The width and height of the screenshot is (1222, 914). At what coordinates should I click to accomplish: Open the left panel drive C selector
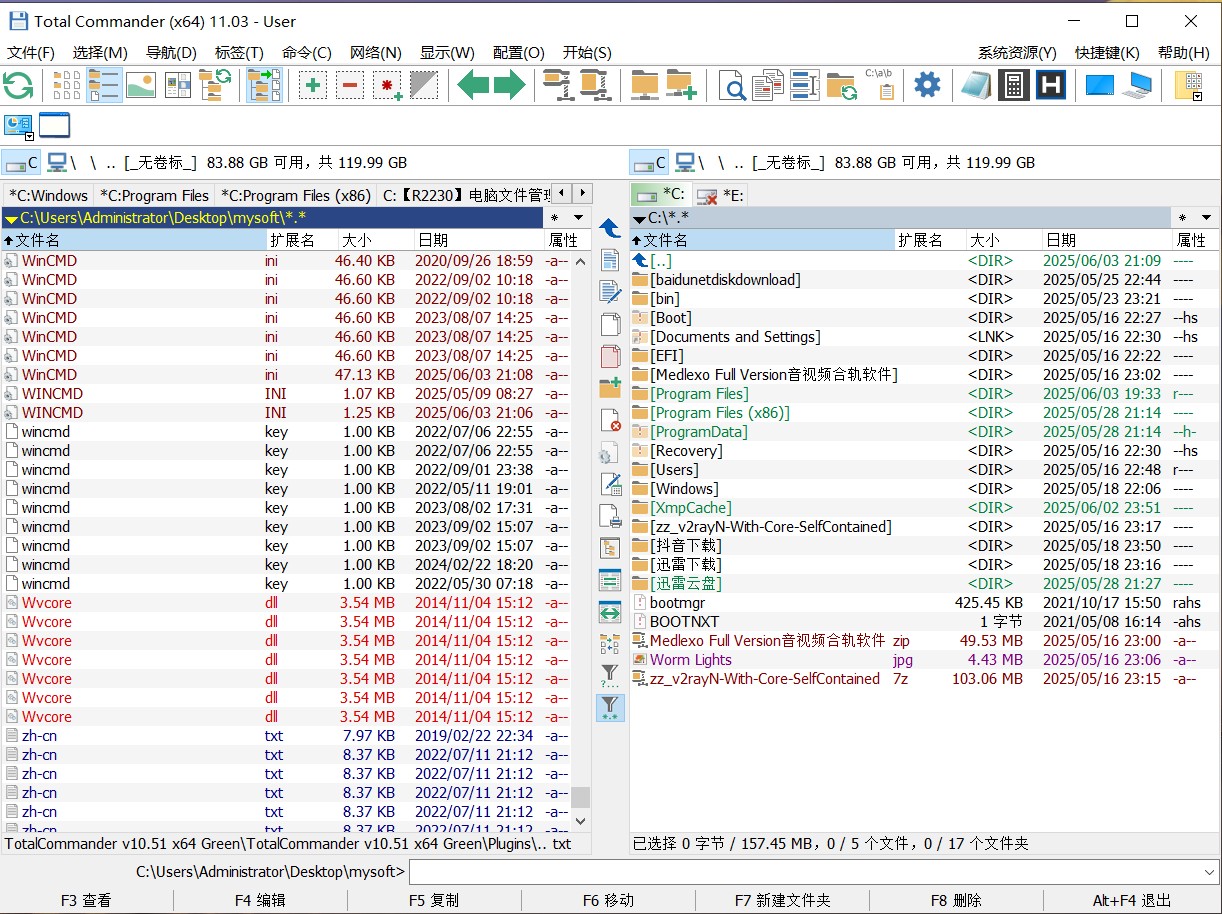[x=21, y=162]
